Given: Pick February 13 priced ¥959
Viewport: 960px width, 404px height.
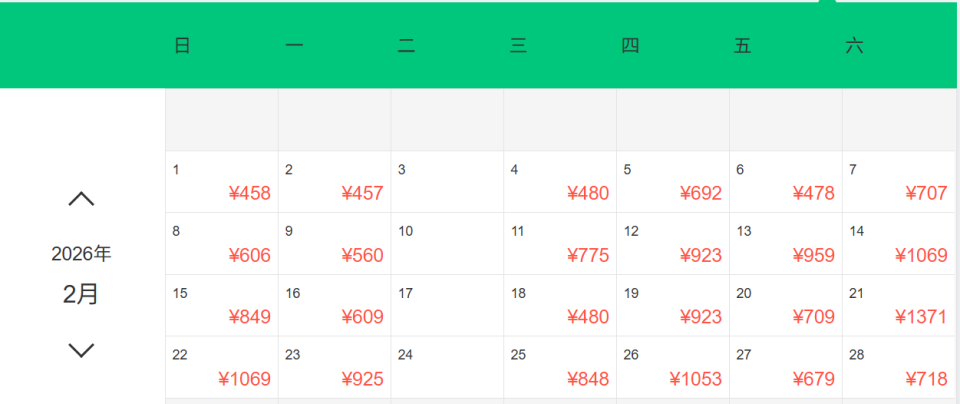Looking at the screenshot, I should point(786,244).
